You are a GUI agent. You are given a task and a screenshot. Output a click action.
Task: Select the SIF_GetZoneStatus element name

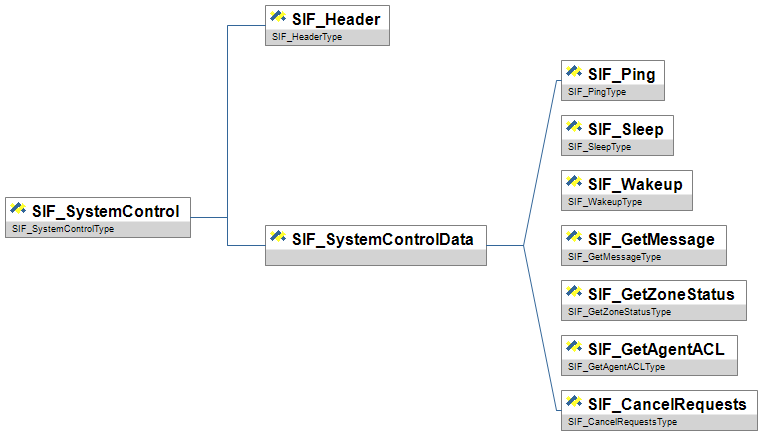coord(661,294)
